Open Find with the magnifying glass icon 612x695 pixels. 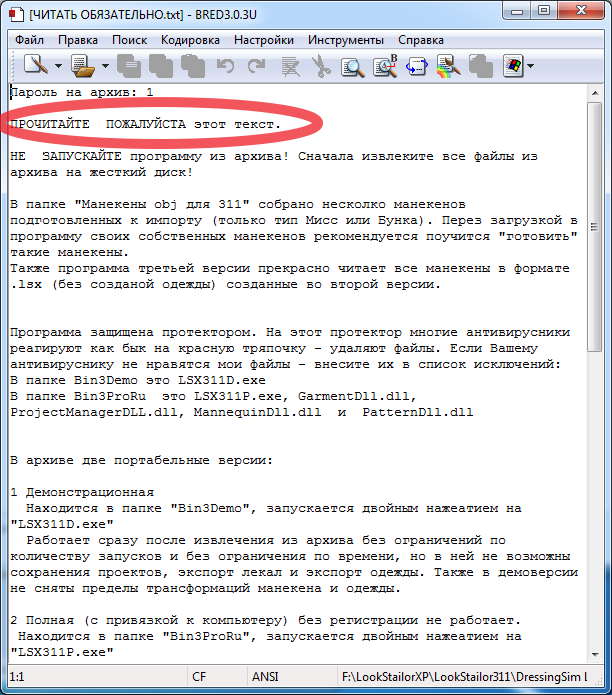pyautogui.click(x=353, y=66)
